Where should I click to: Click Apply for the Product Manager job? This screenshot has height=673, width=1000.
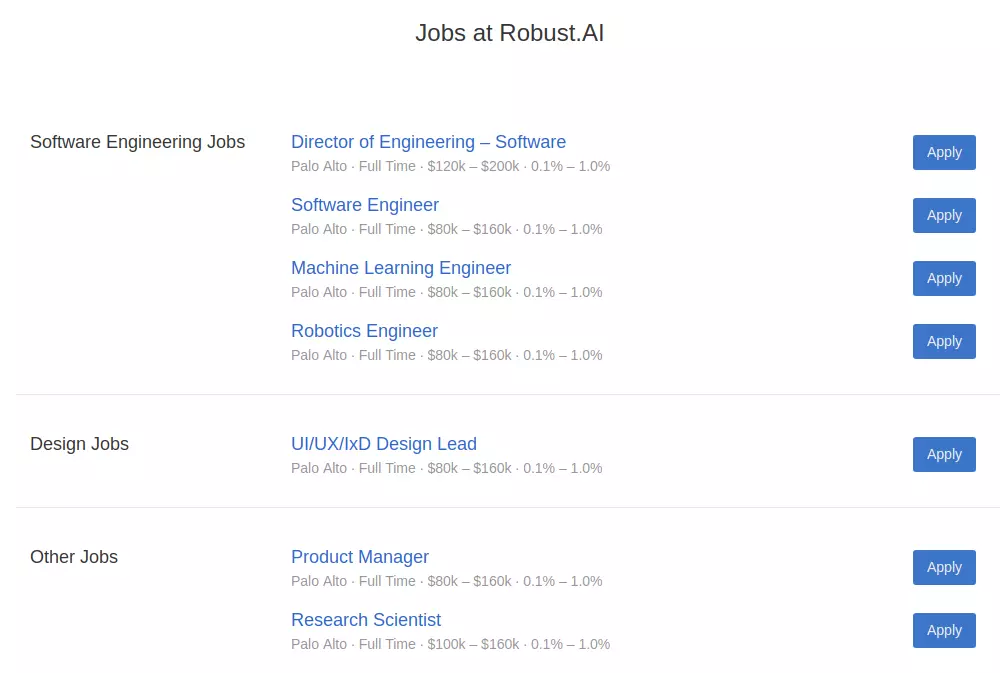tap(943, 568)
